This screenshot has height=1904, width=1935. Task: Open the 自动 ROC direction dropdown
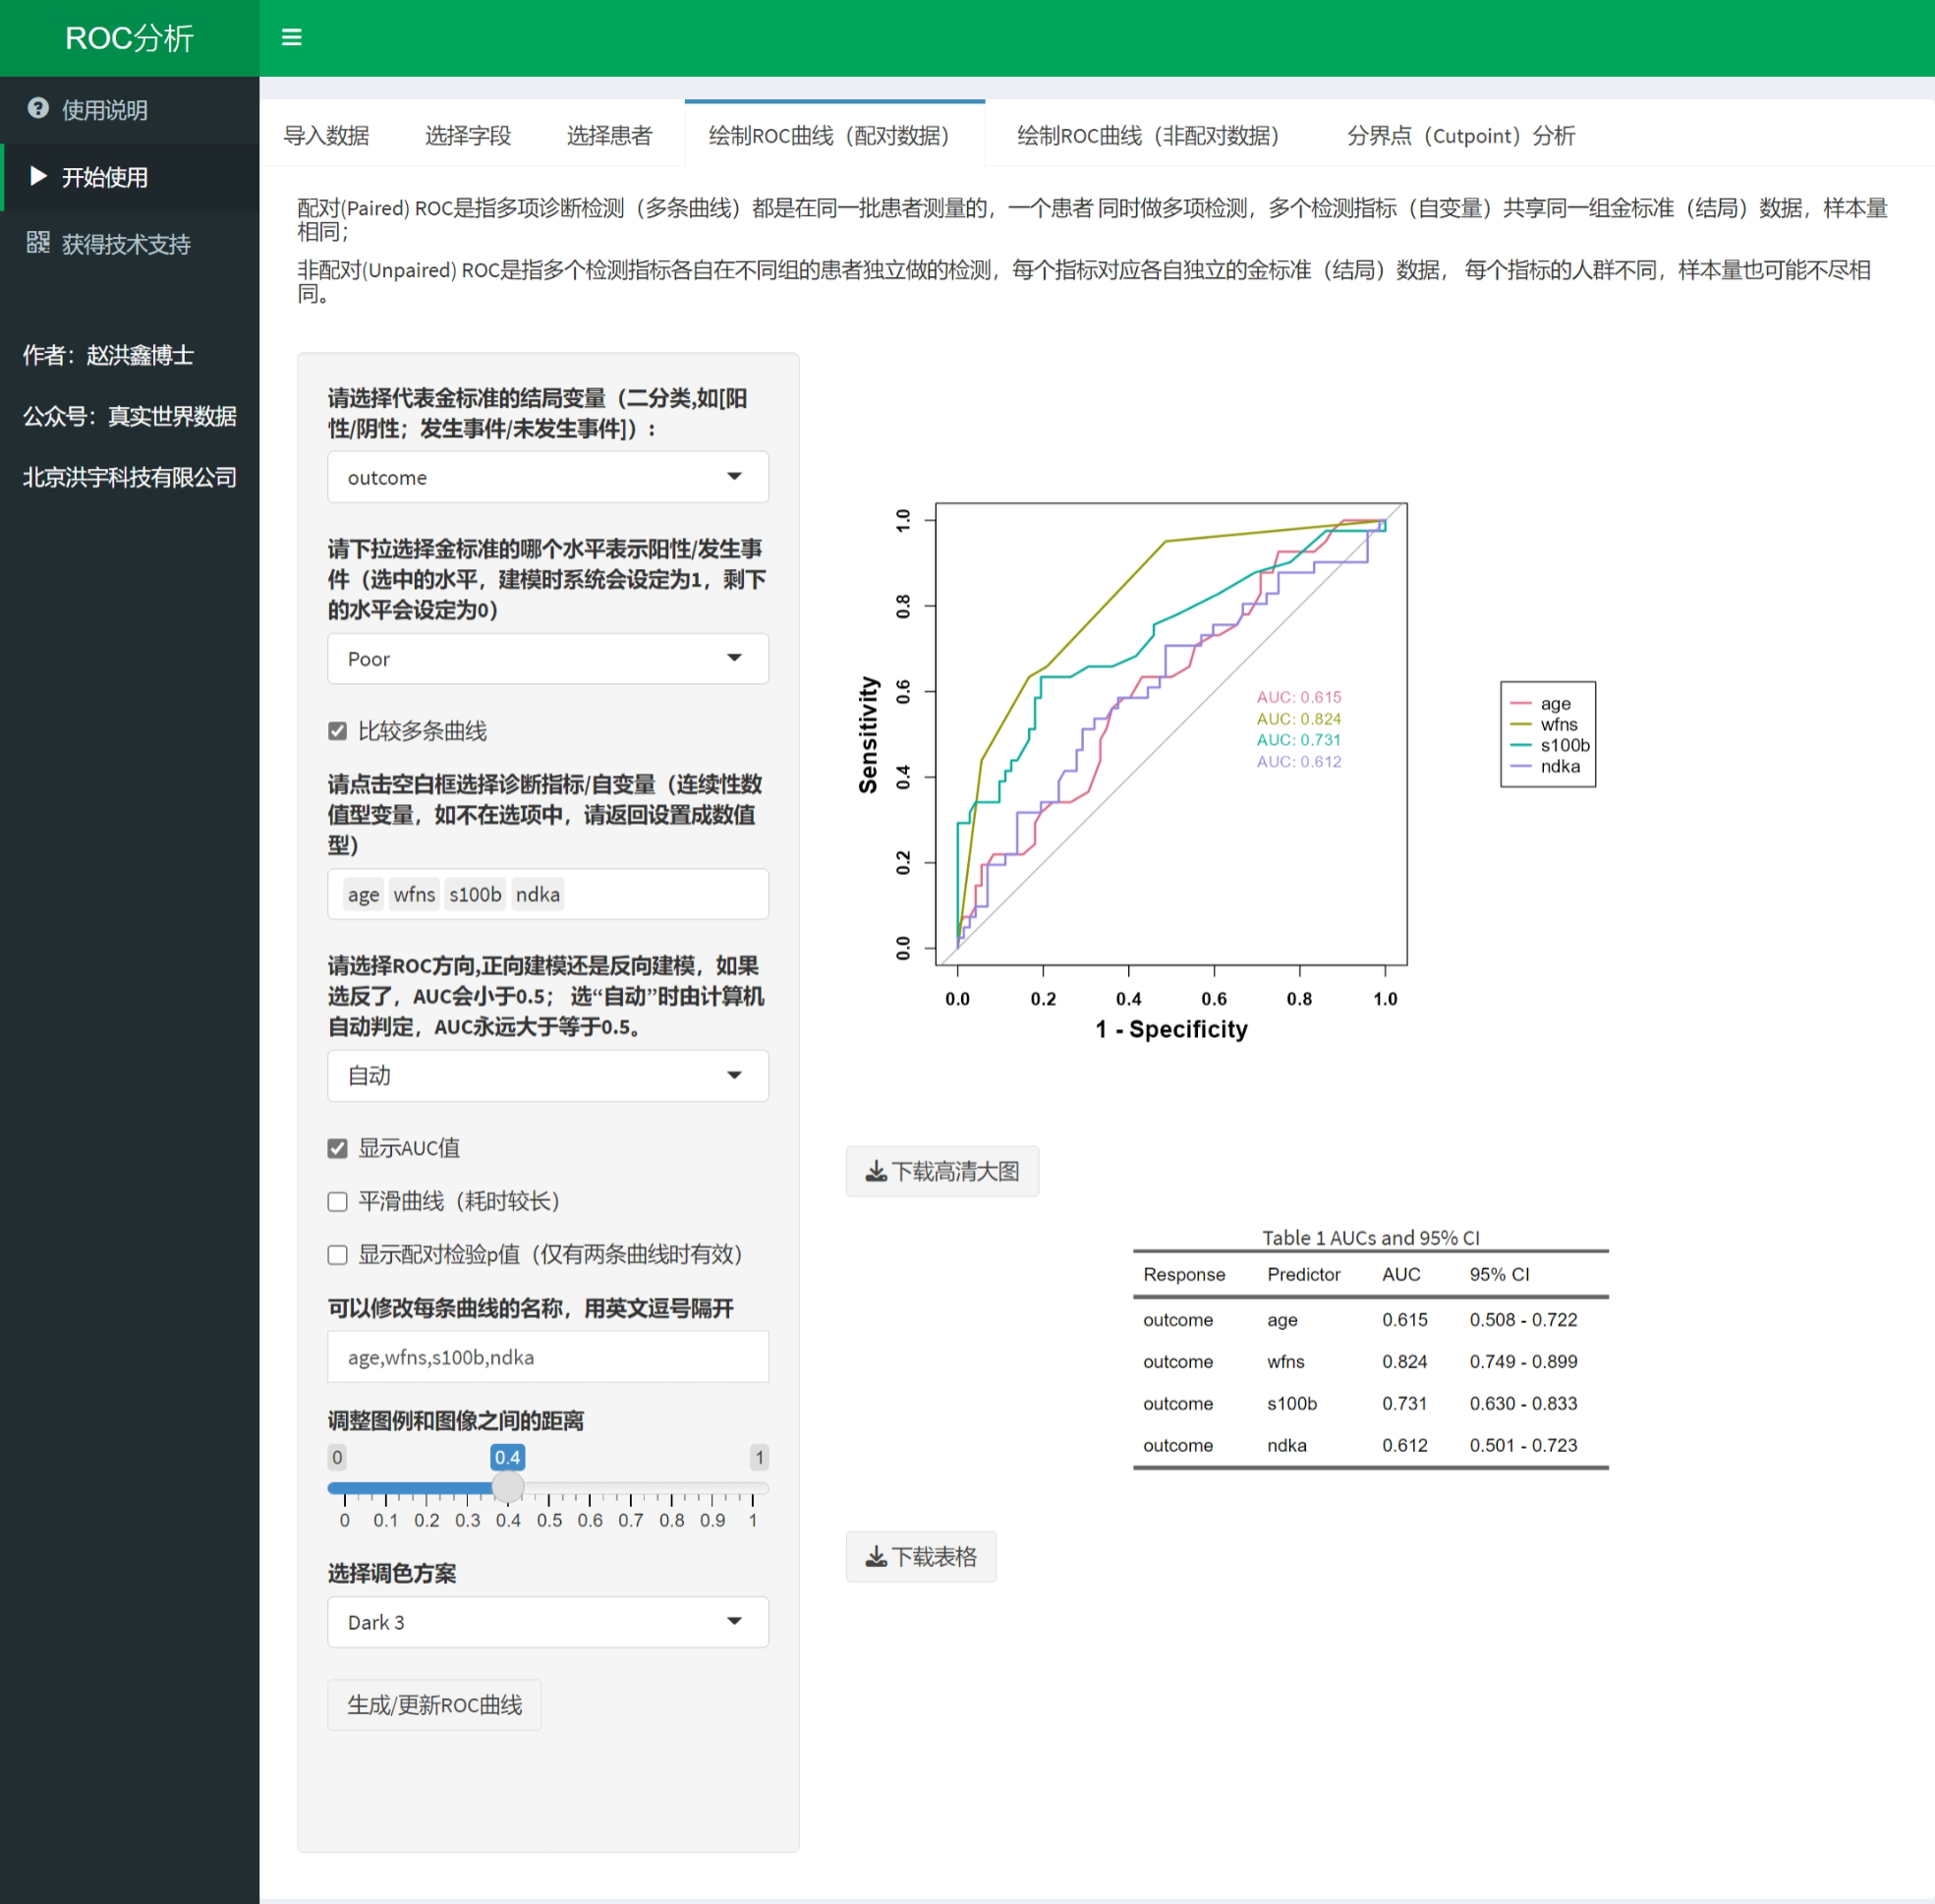pos(548,1075)
